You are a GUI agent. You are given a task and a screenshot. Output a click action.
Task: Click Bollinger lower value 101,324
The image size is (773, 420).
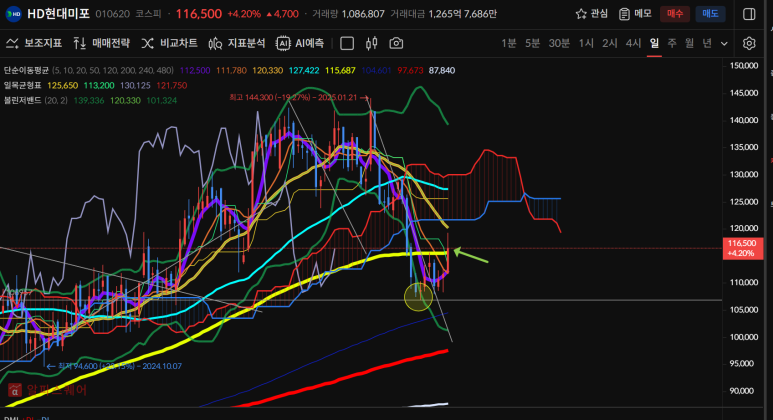click(x=162, y=100)
